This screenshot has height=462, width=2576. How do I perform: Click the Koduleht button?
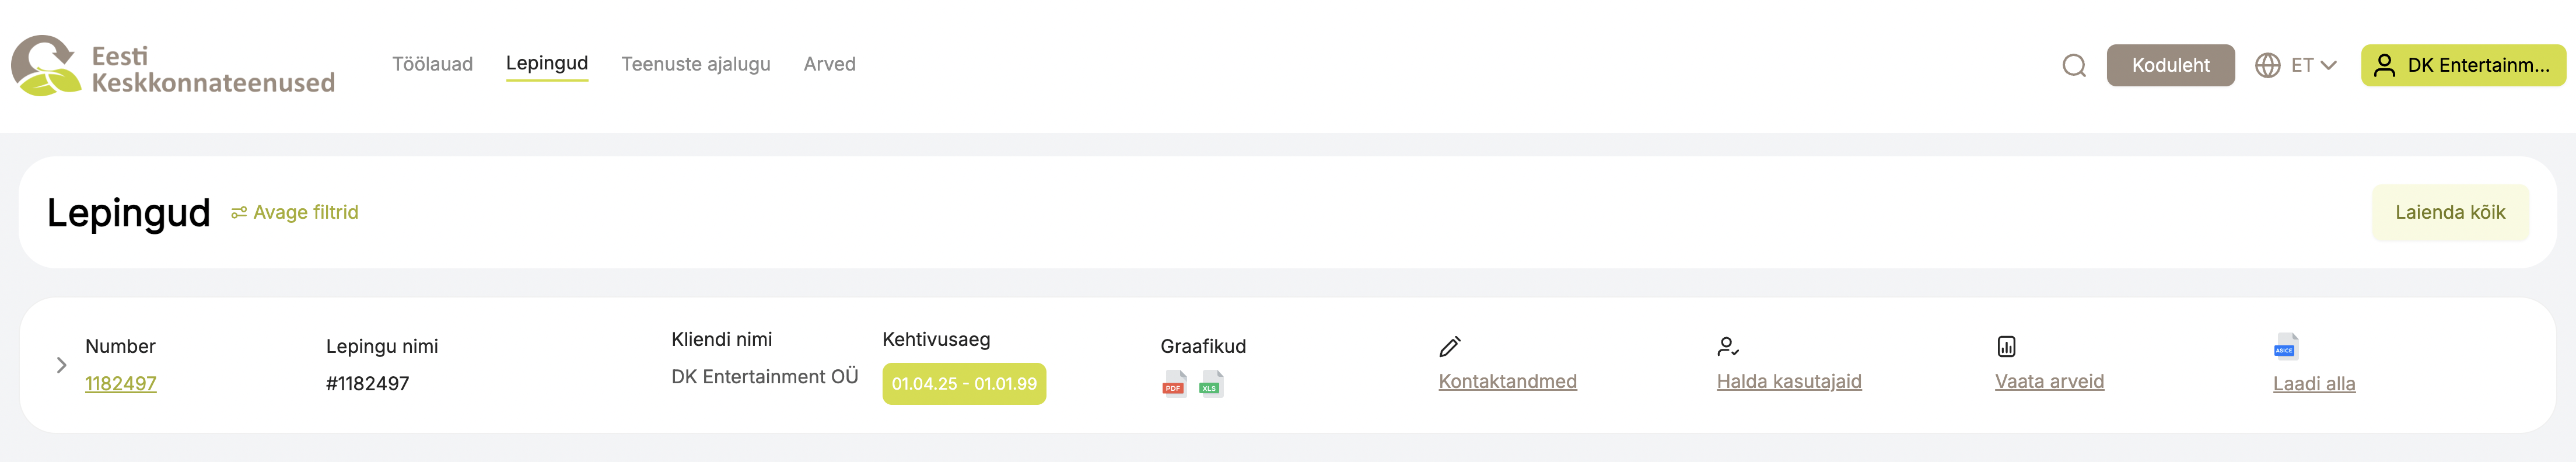tap(2170, 66)
